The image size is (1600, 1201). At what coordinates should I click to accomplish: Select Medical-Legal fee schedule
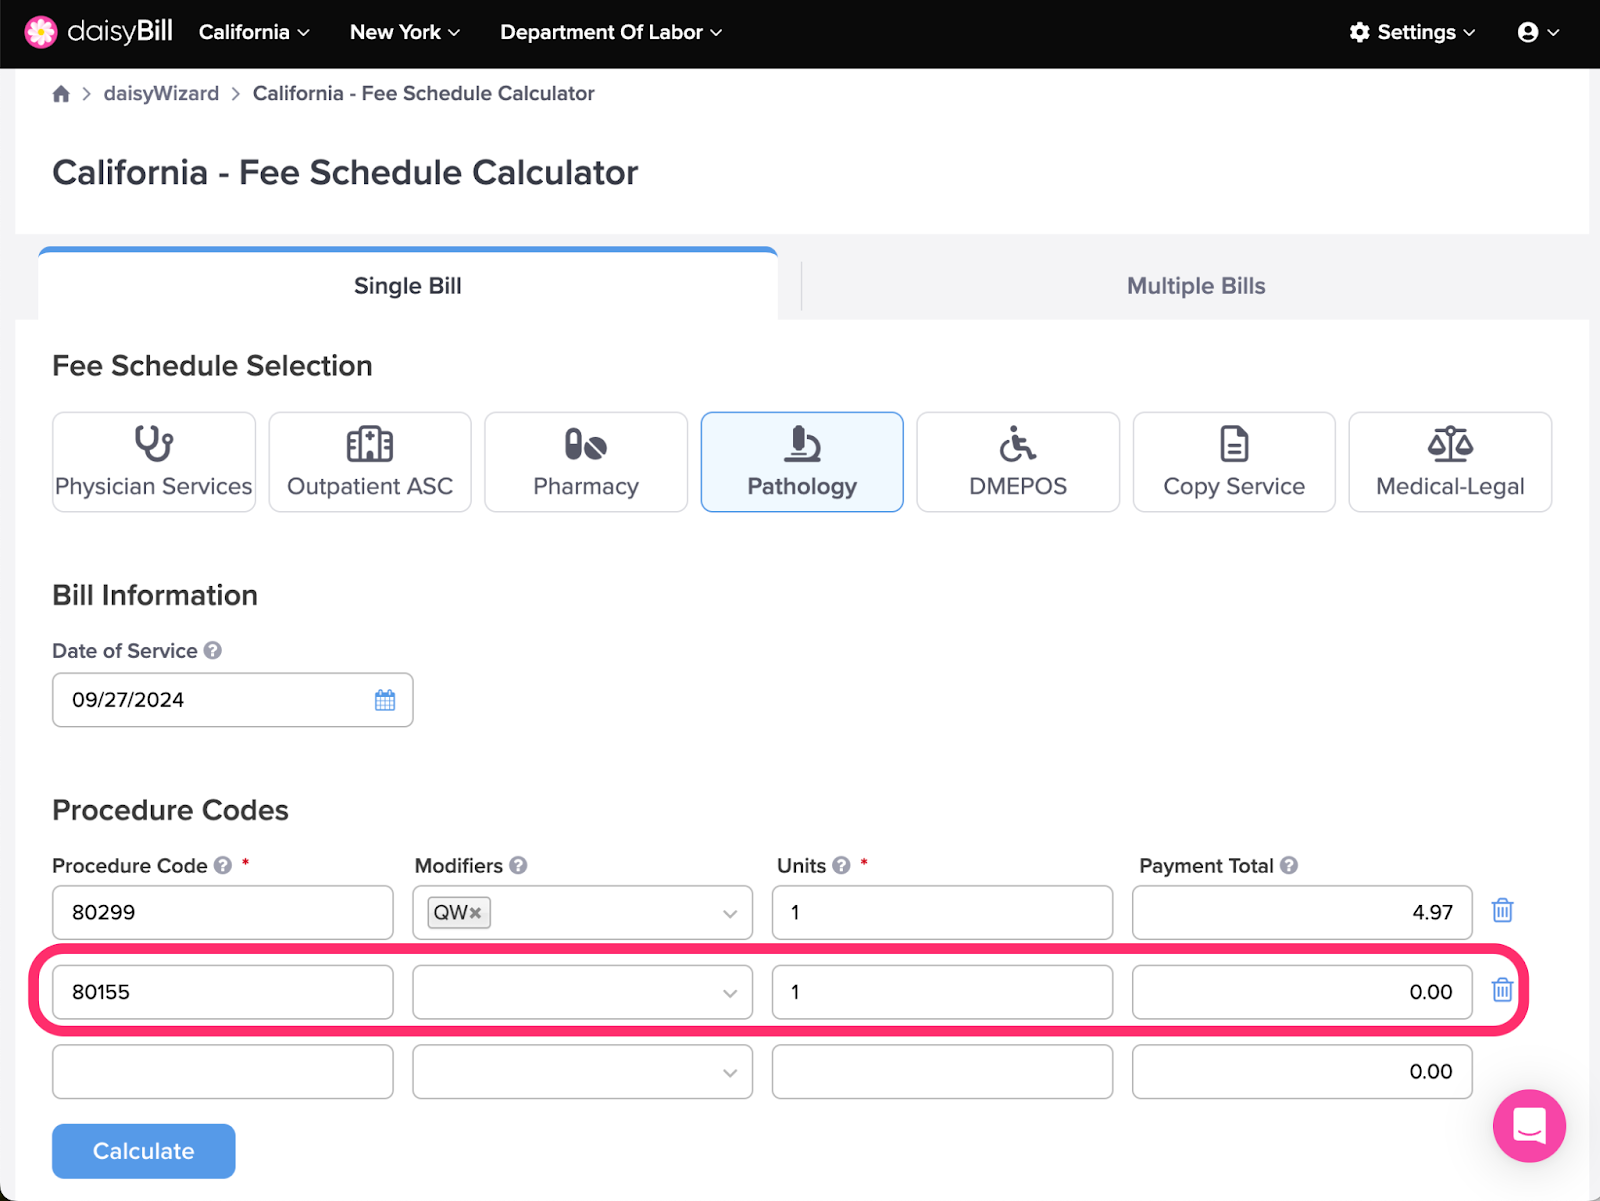tap(1450, 462)
